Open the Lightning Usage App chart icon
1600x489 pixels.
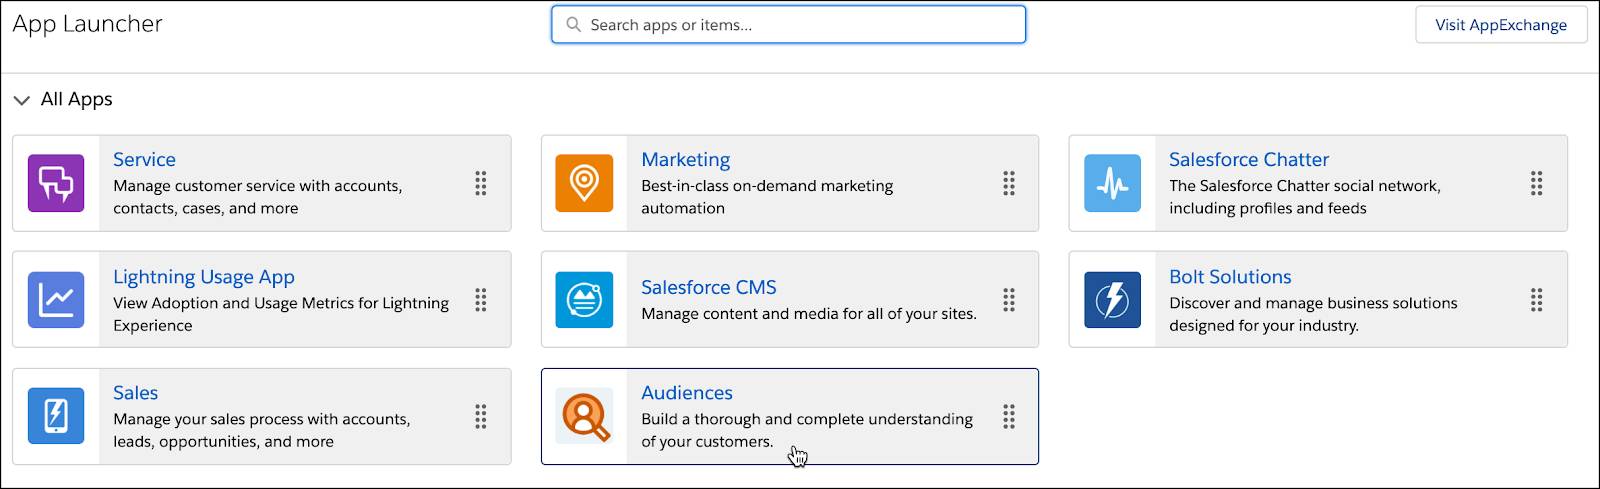(x=56, y=300)
